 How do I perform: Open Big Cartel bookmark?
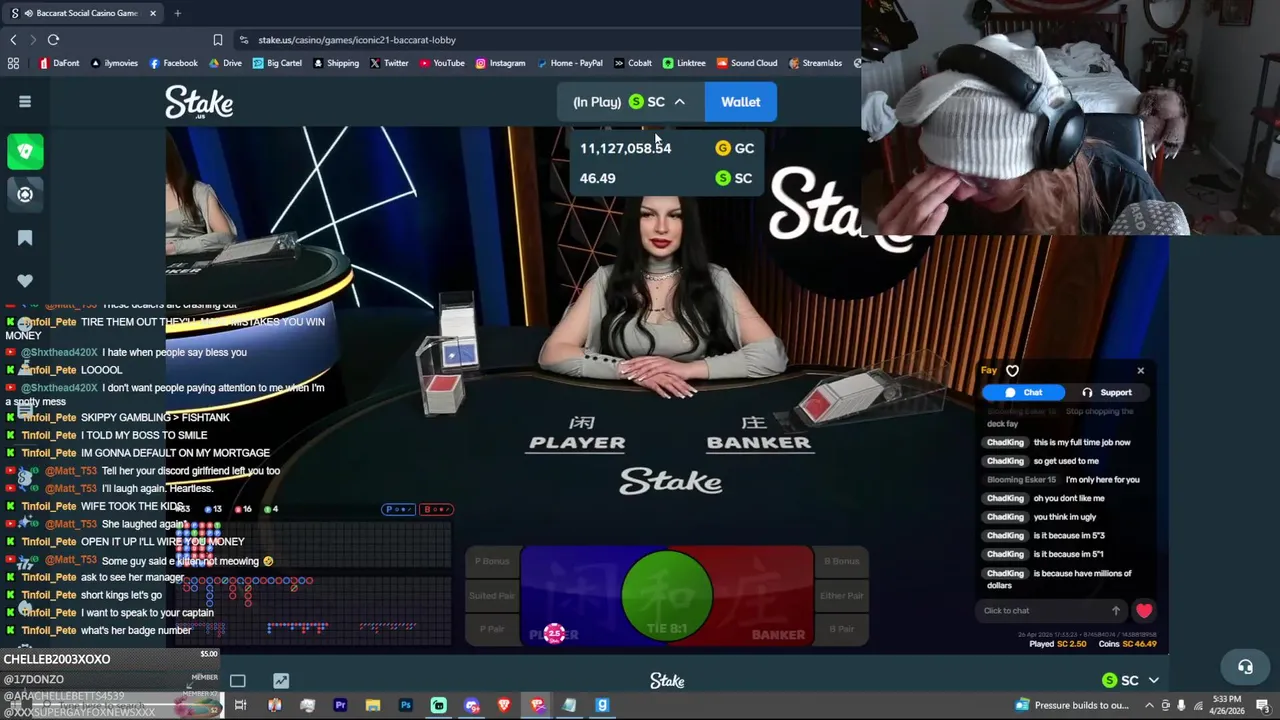[x=277, y=63]
